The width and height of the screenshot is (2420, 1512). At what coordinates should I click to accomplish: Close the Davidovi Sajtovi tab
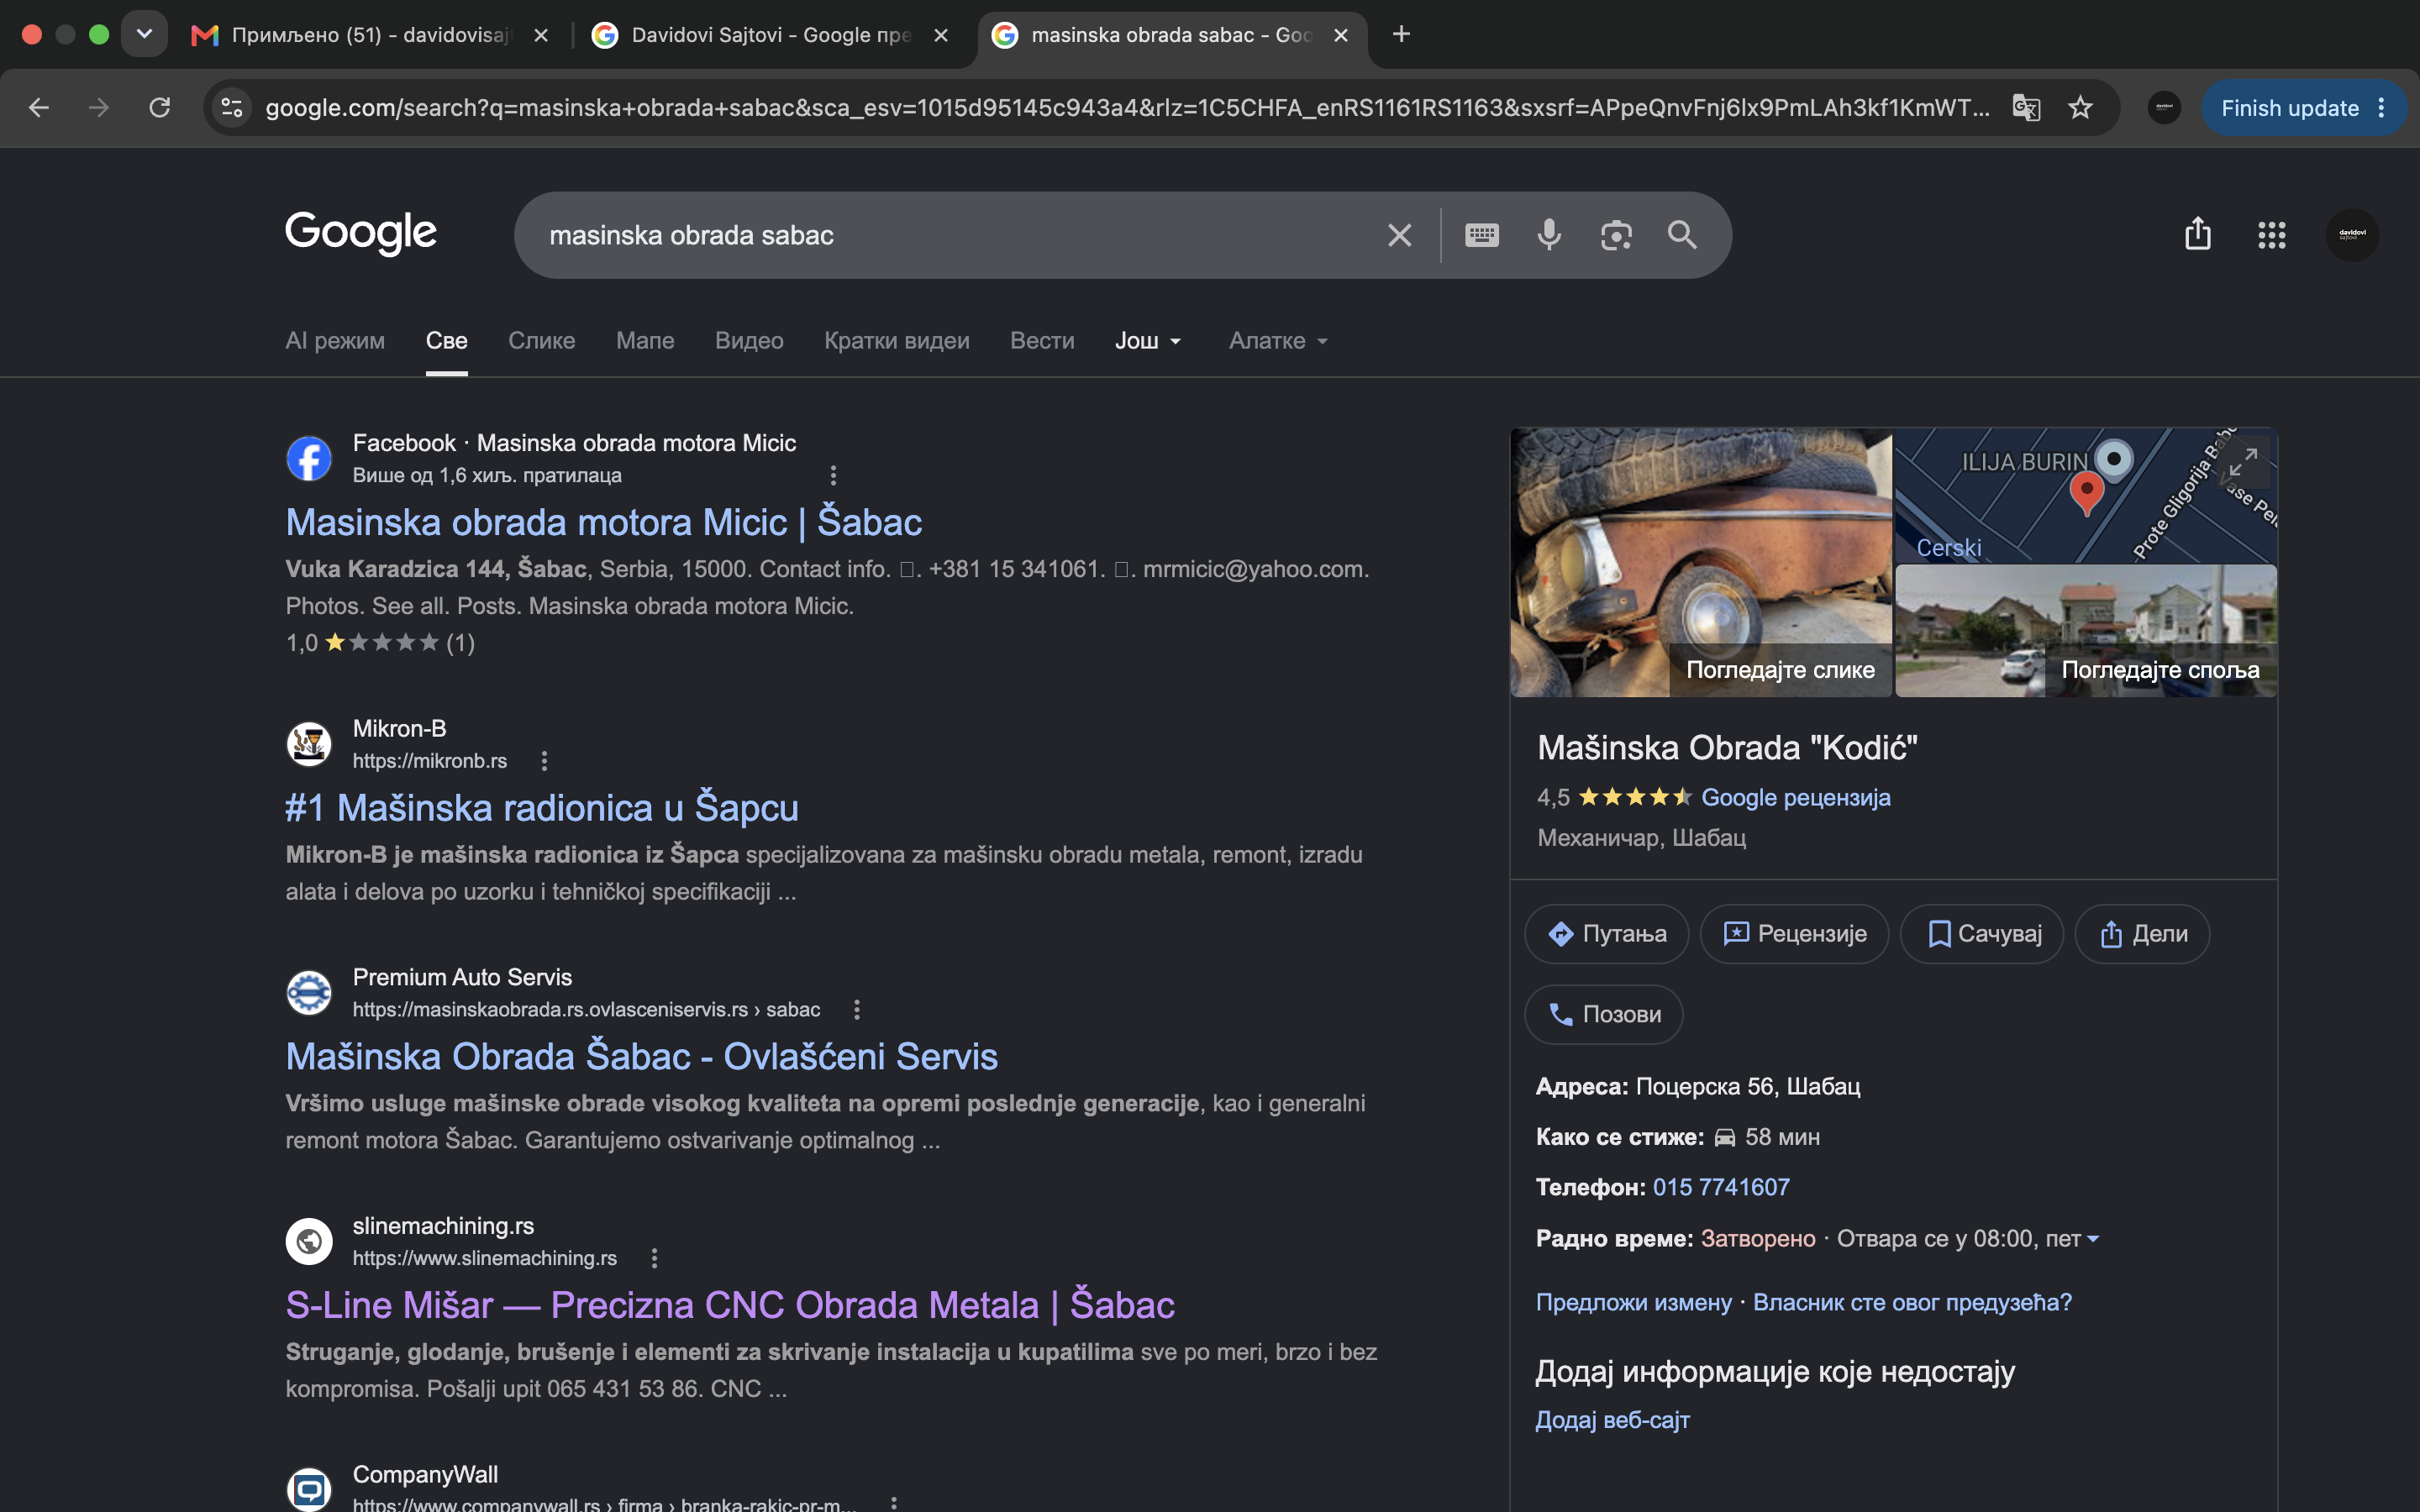(x=941, y=35)
